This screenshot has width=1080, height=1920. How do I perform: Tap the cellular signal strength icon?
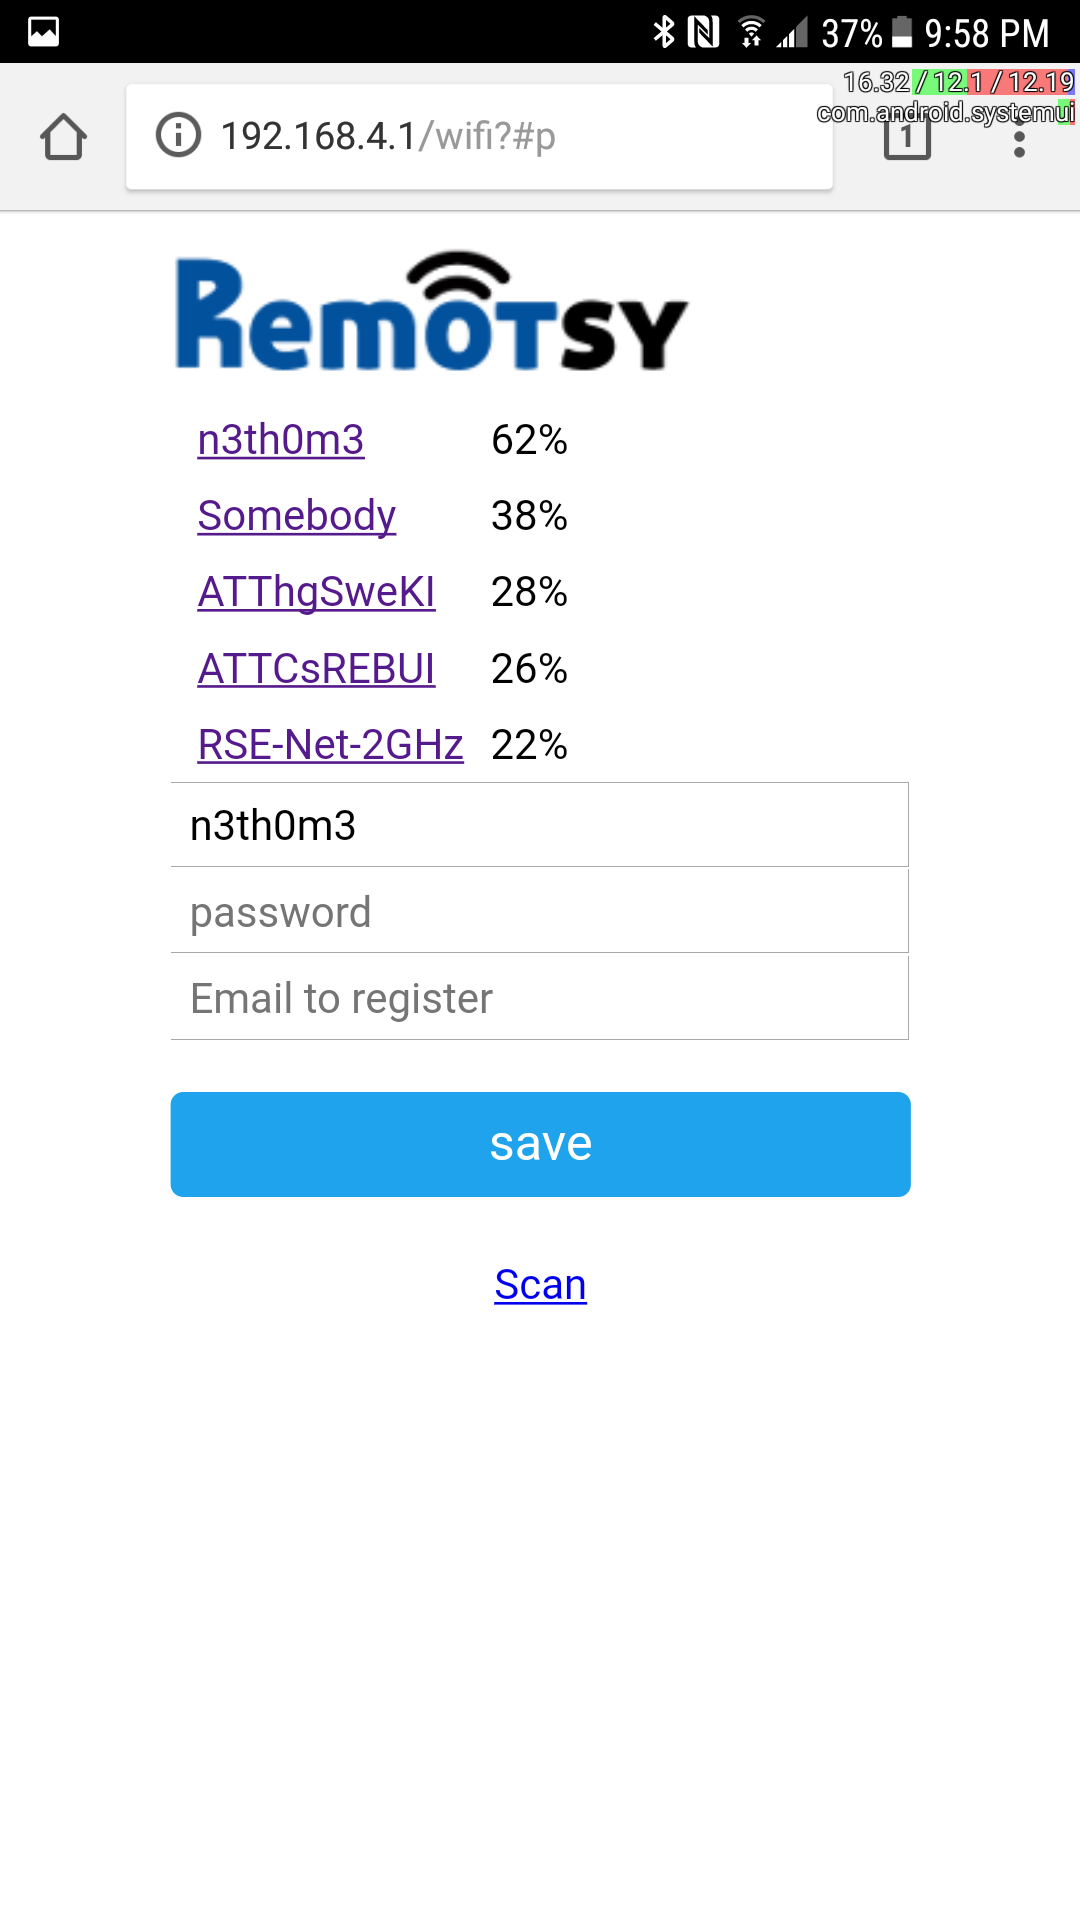(x=792, y=34)
